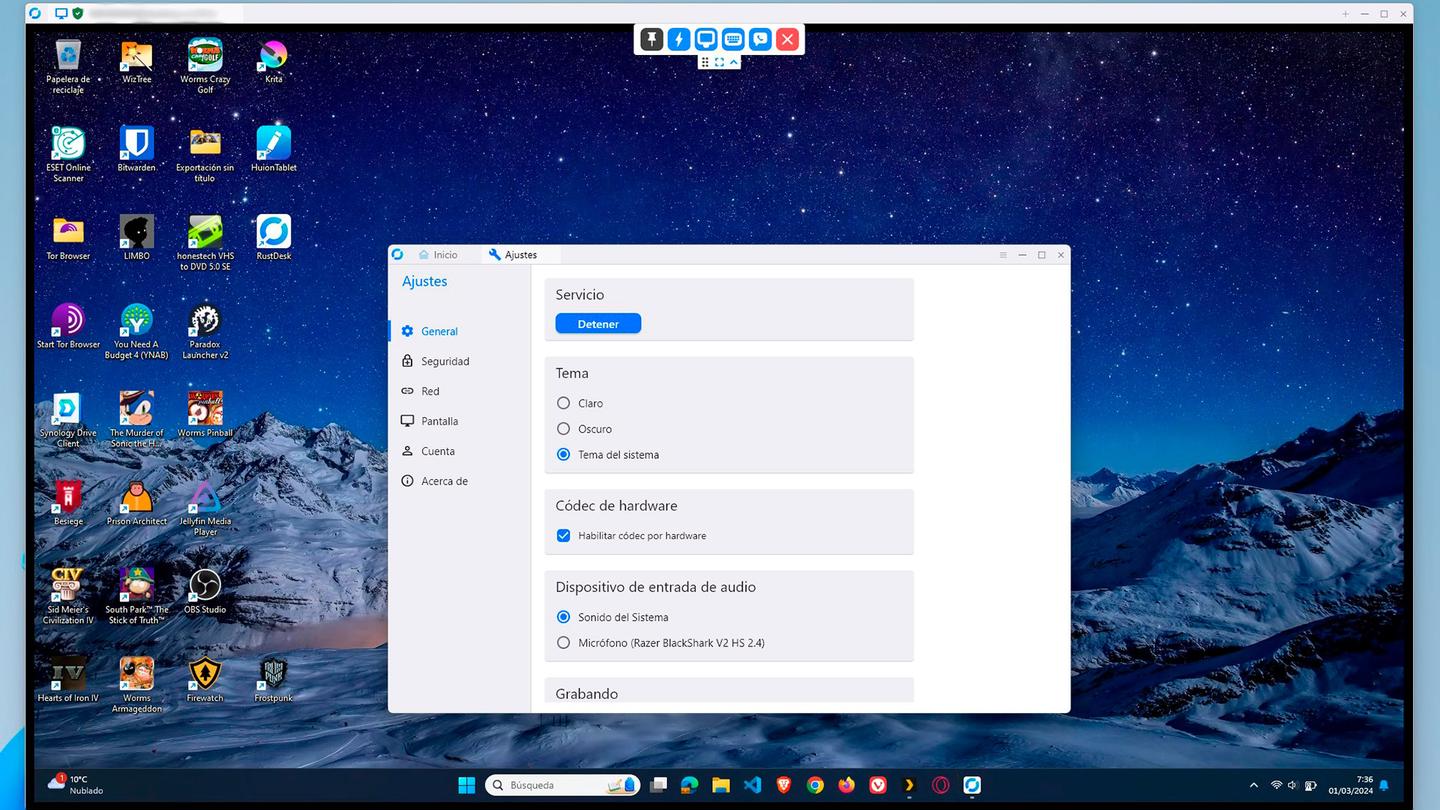
Task: Select the Claro theme option
Action: [564, 403]
